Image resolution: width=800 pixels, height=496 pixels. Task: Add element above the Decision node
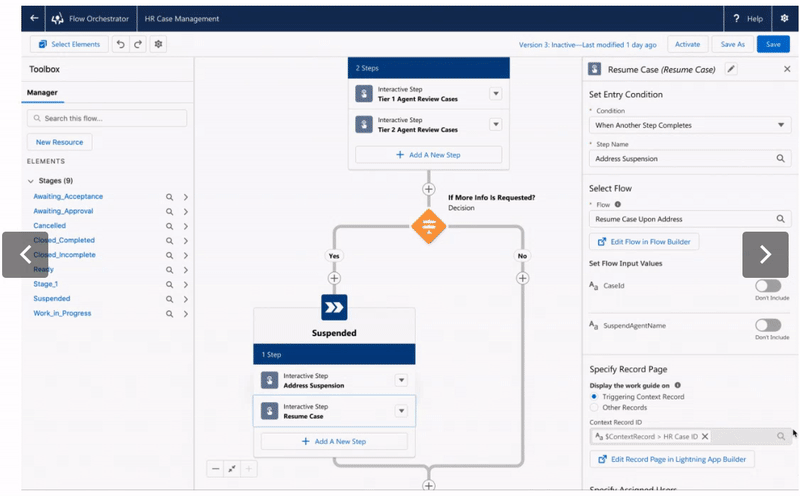coord(429,189)
